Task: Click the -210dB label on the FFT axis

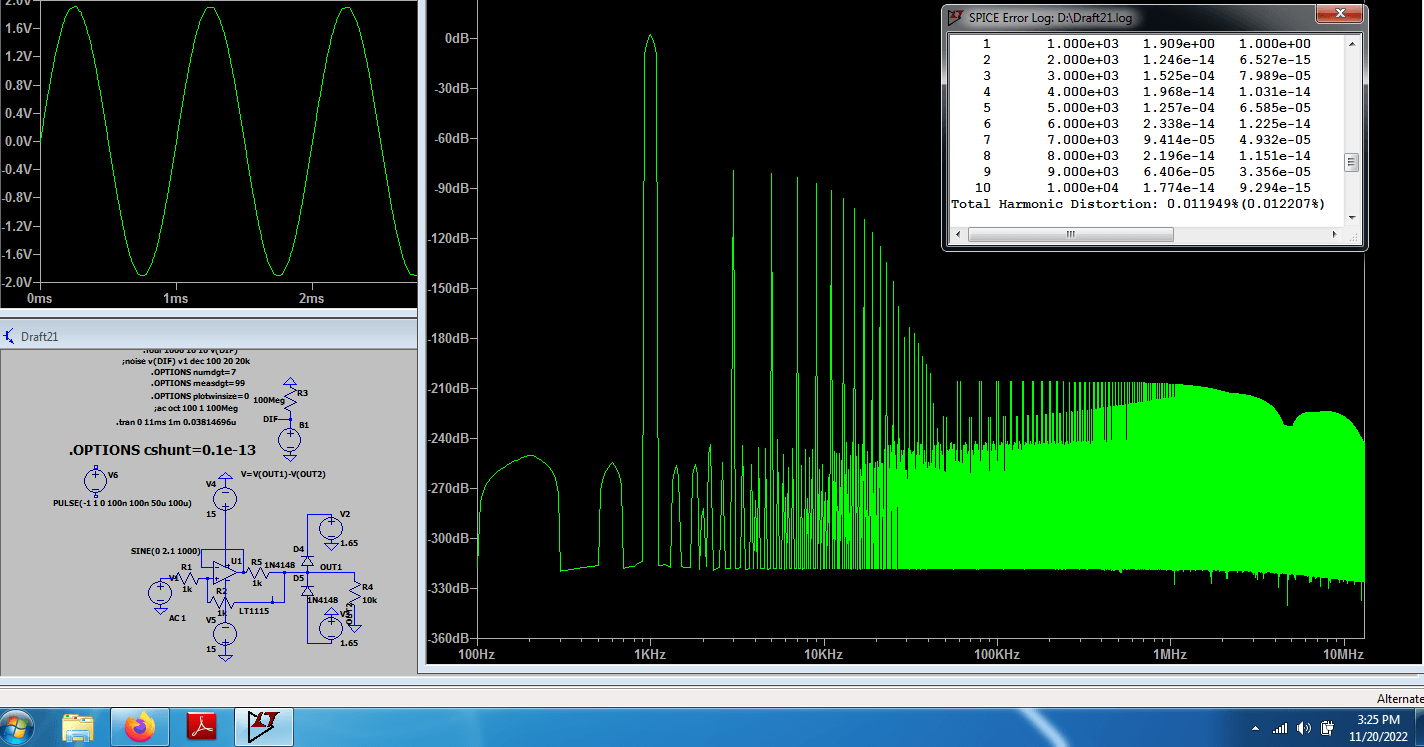Action: [x=449, y=388]
